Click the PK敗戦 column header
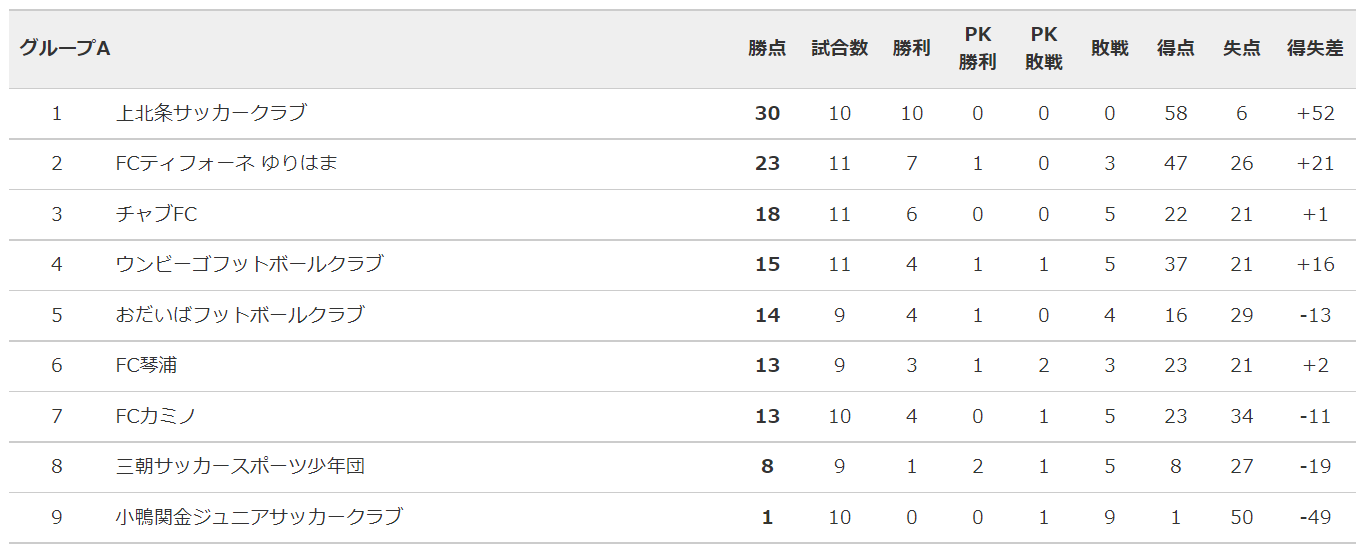Viewport: 1362px width, 550px height. 1044,49
